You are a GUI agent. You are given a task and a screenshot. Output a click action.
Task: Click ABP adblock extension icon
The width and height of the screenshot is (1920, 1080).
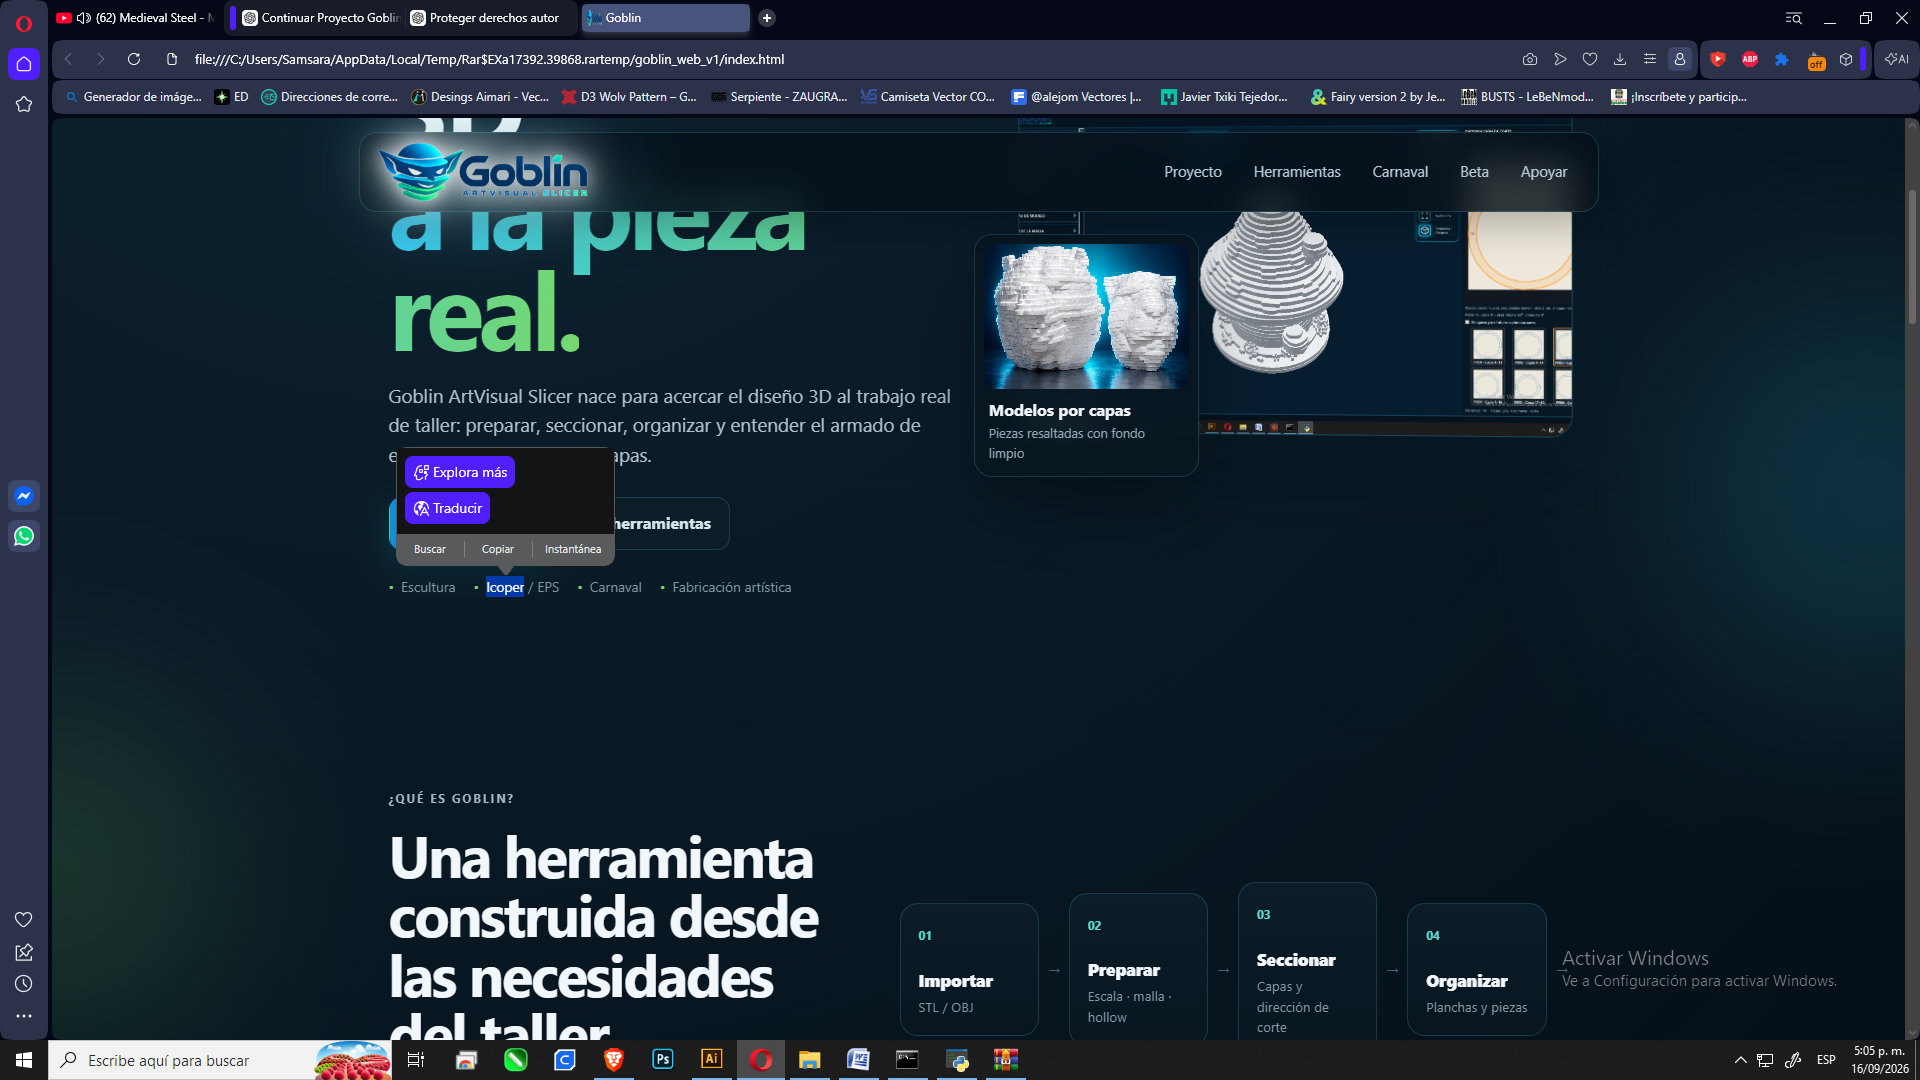[1750, 59]
